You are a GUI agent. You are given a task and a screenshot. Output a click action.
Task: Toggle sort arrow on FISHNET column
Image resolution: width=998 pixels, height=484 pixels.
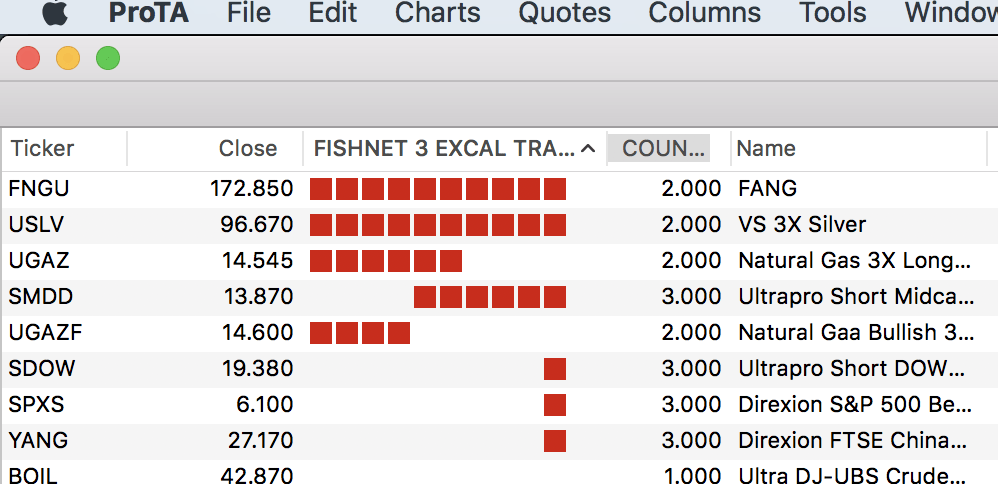click(589, 149)
